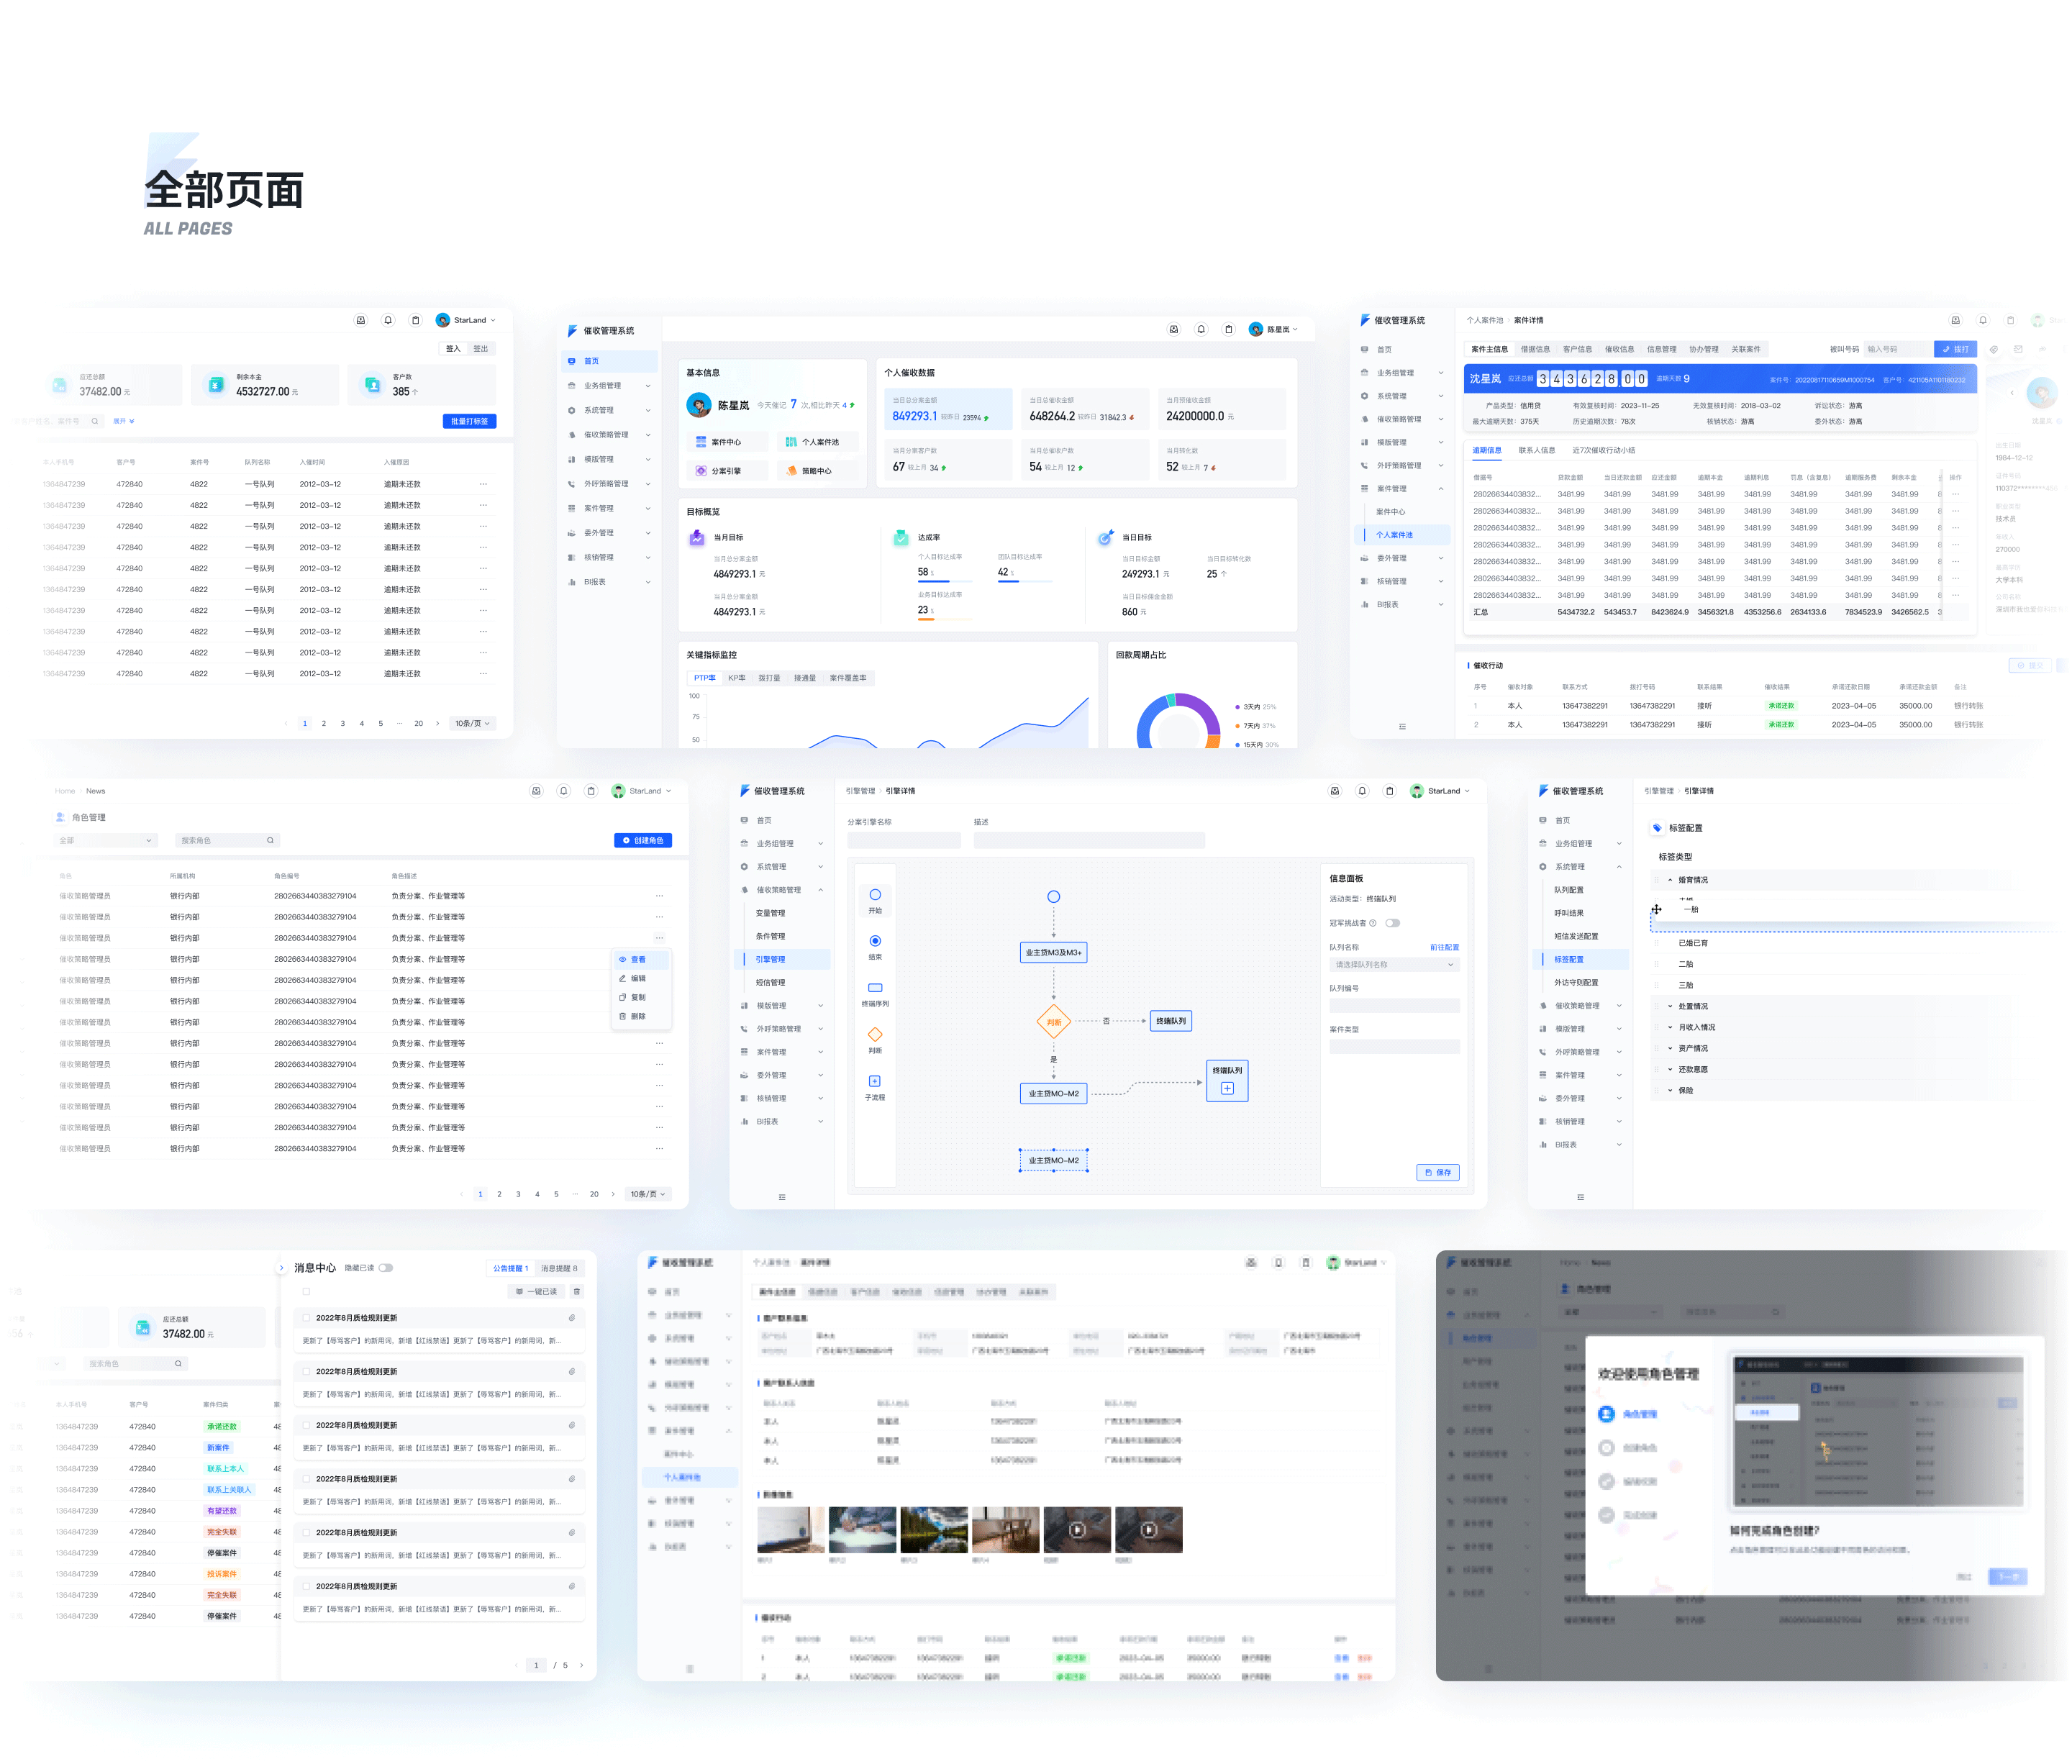
Task: Open the 请选择队列名称 dropdown
Action: pos(1394,965)
